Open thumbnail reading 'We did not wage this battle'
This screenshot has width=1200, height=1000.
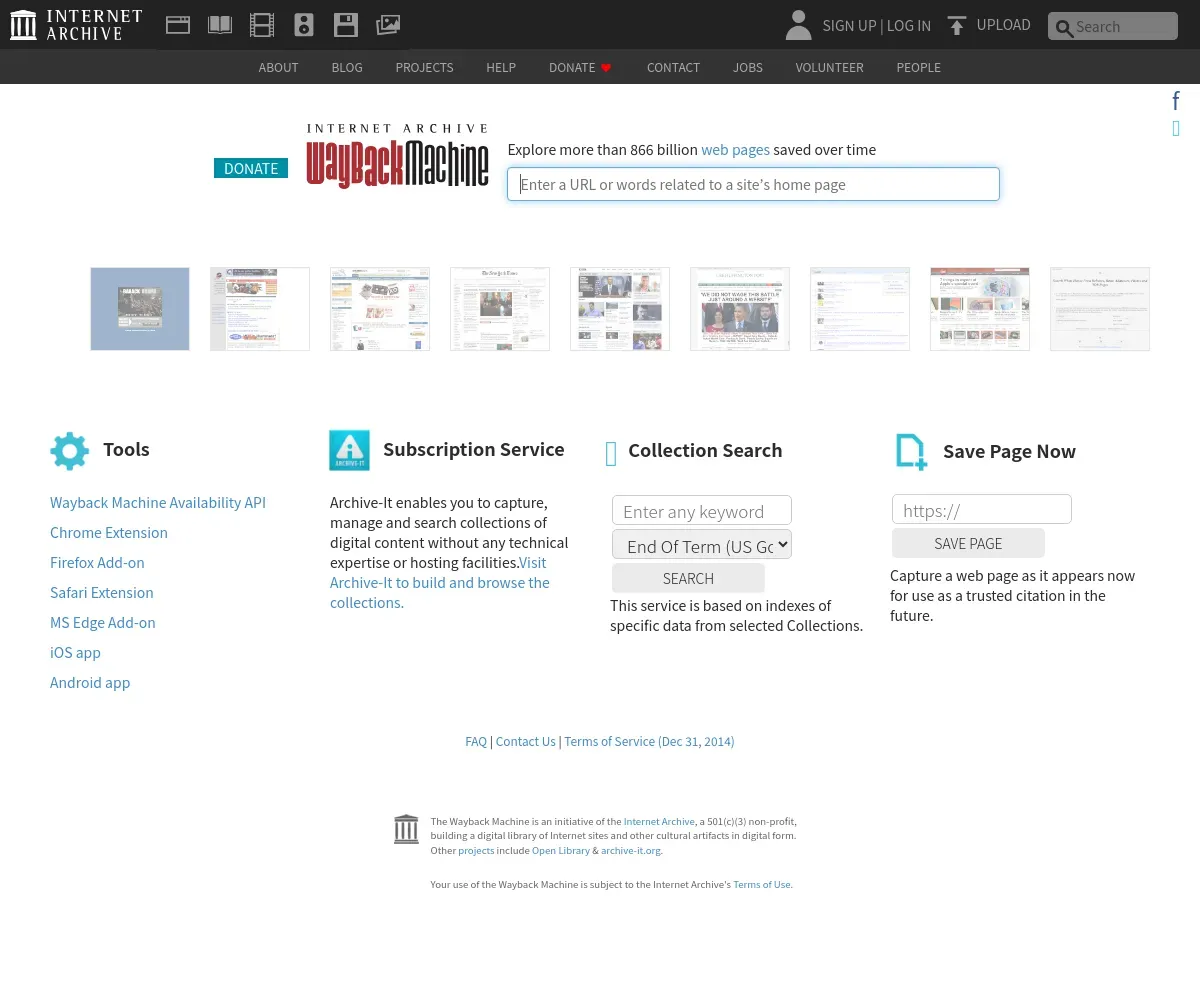tap(740, 309)
